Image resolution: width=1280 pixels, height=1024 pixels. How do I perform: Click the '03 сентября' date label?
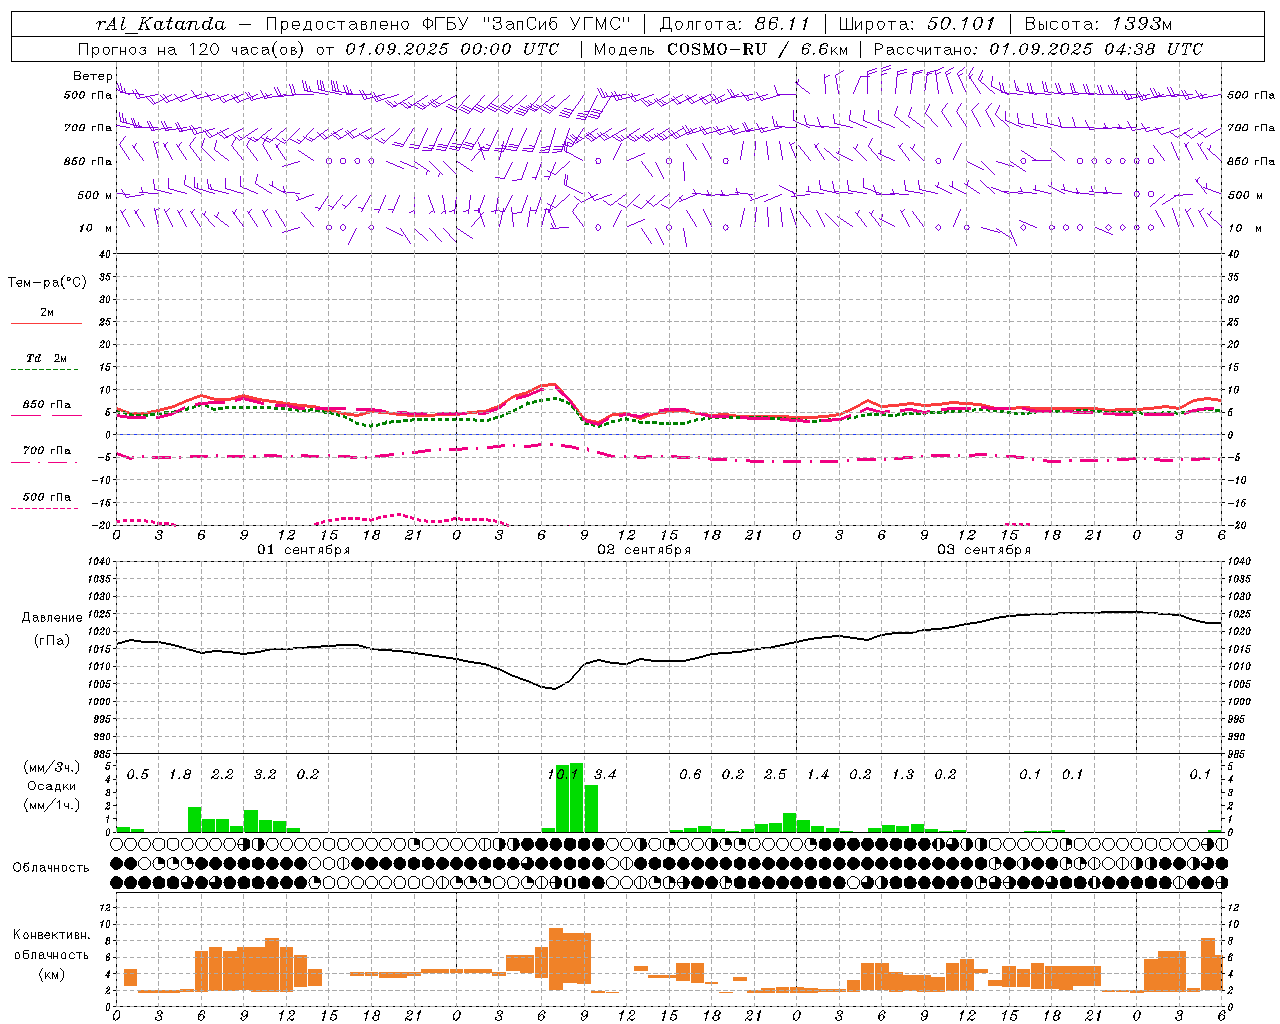pyautogui.click(x=984, y=550)
